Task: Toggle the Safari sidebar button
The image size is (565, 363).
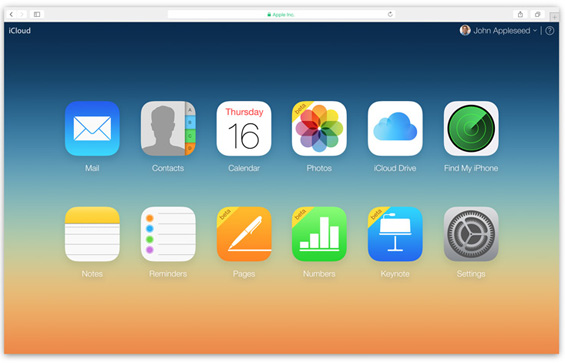Action: point(37,14)
